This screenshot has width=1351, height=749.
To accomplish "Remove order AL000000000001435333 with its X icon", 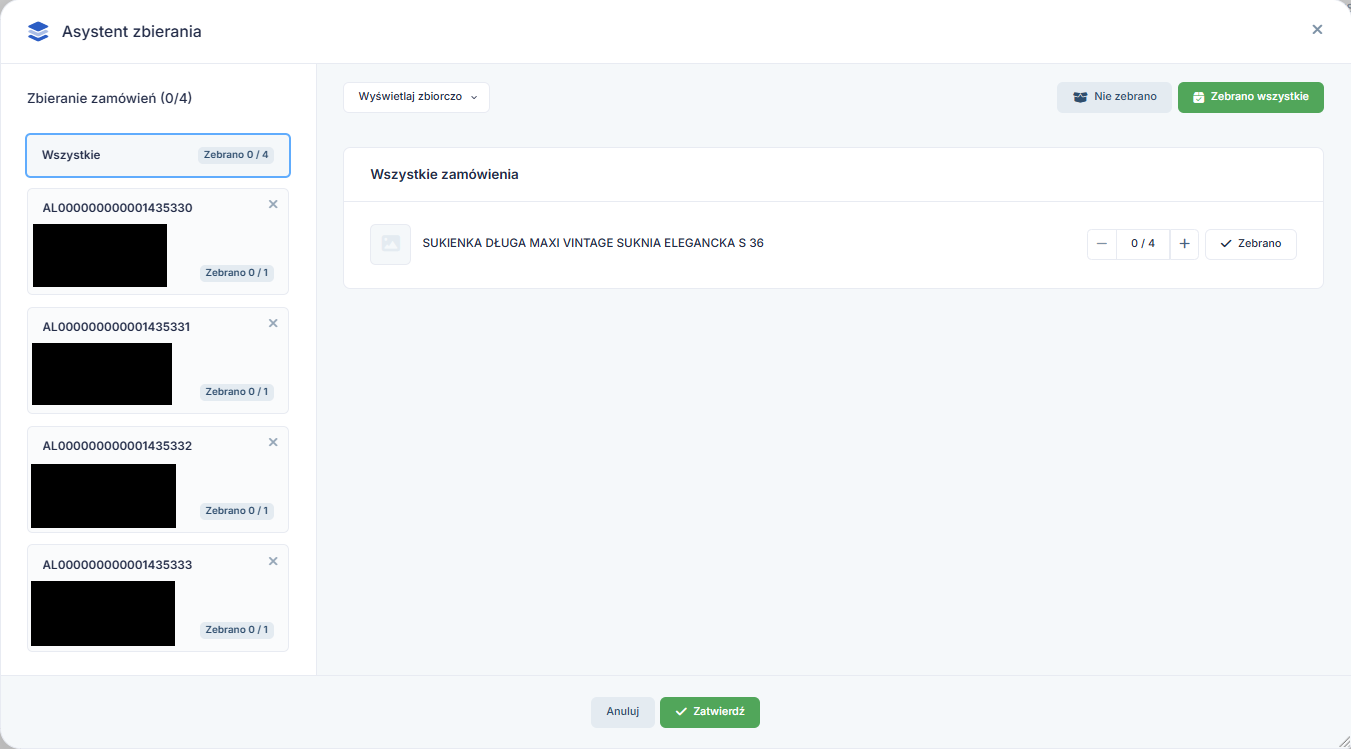I will coord(273,561).
